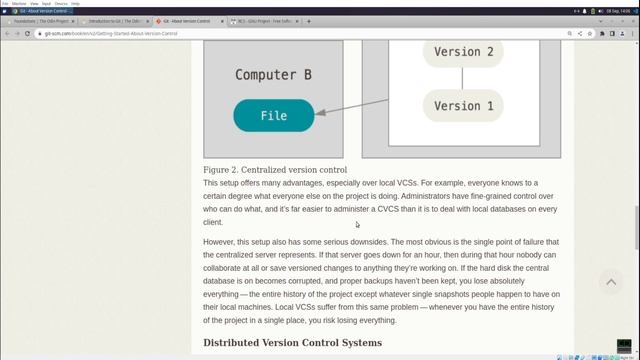Viewport: 640px width, 360px height.
Task: Open the Machine menu
Action: (x=19, y=4)
